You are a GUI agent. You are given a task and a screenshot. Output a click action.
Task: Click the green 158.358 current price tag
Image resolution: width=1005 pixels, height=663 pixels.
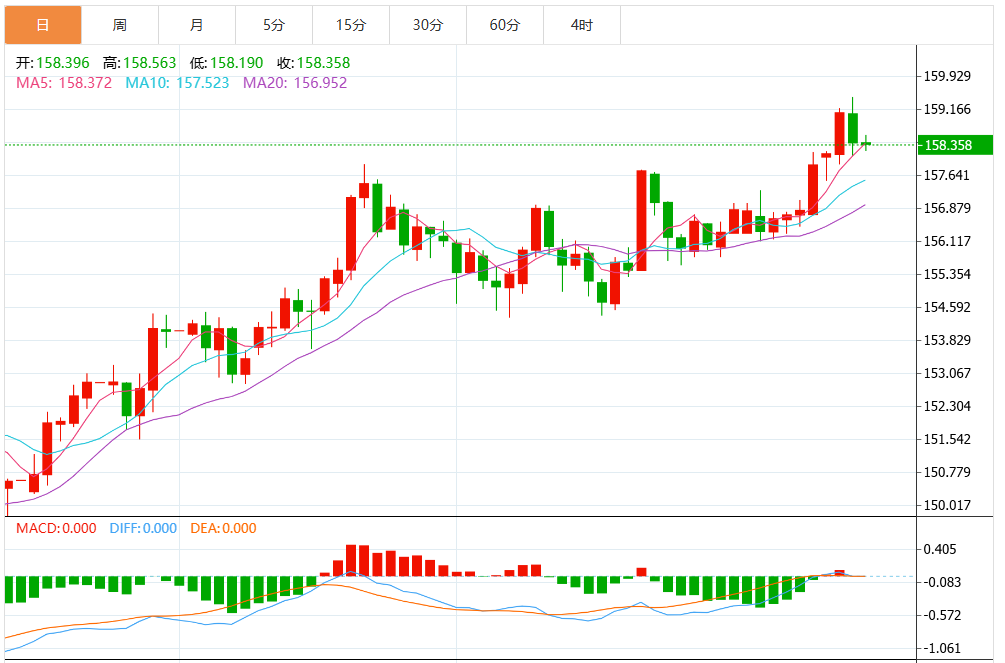click(x=956, y=146)
